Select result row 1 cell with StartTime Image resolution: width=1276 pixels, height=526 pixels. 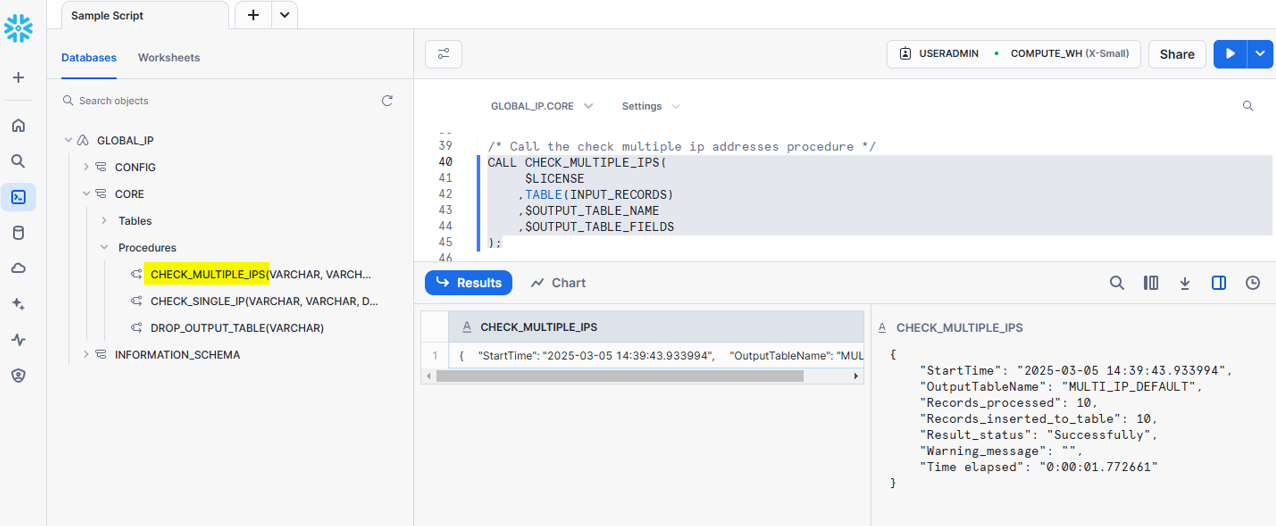(656, 356)
